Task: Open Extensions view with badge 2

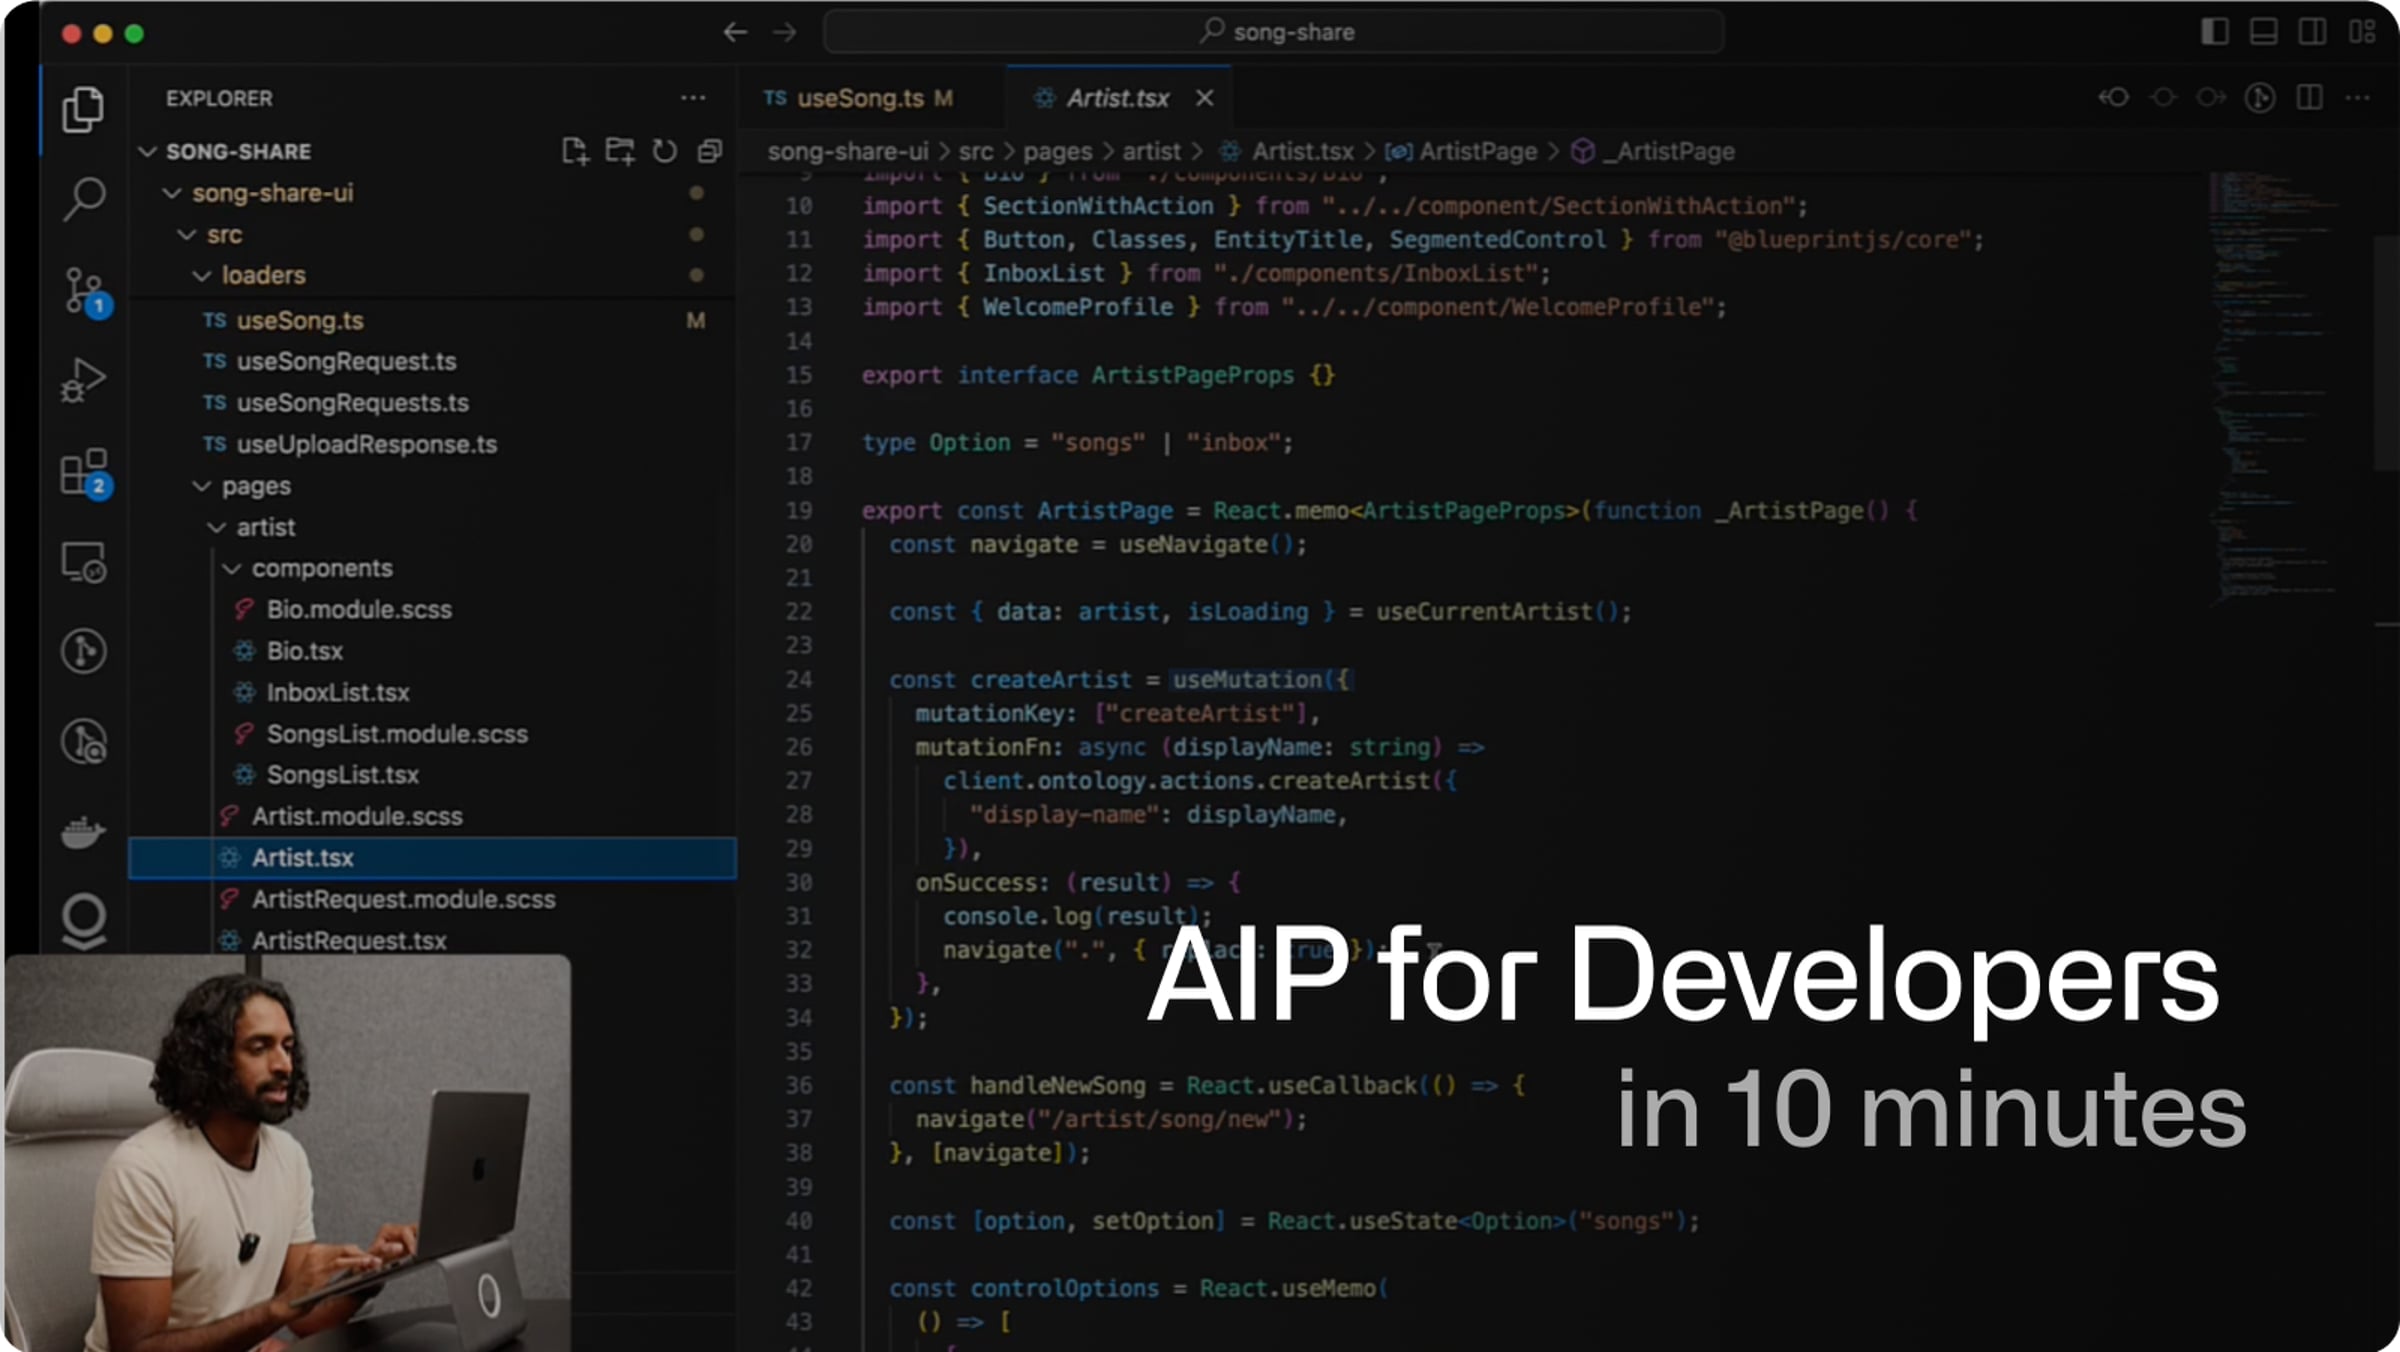Action: pos(85,472)
